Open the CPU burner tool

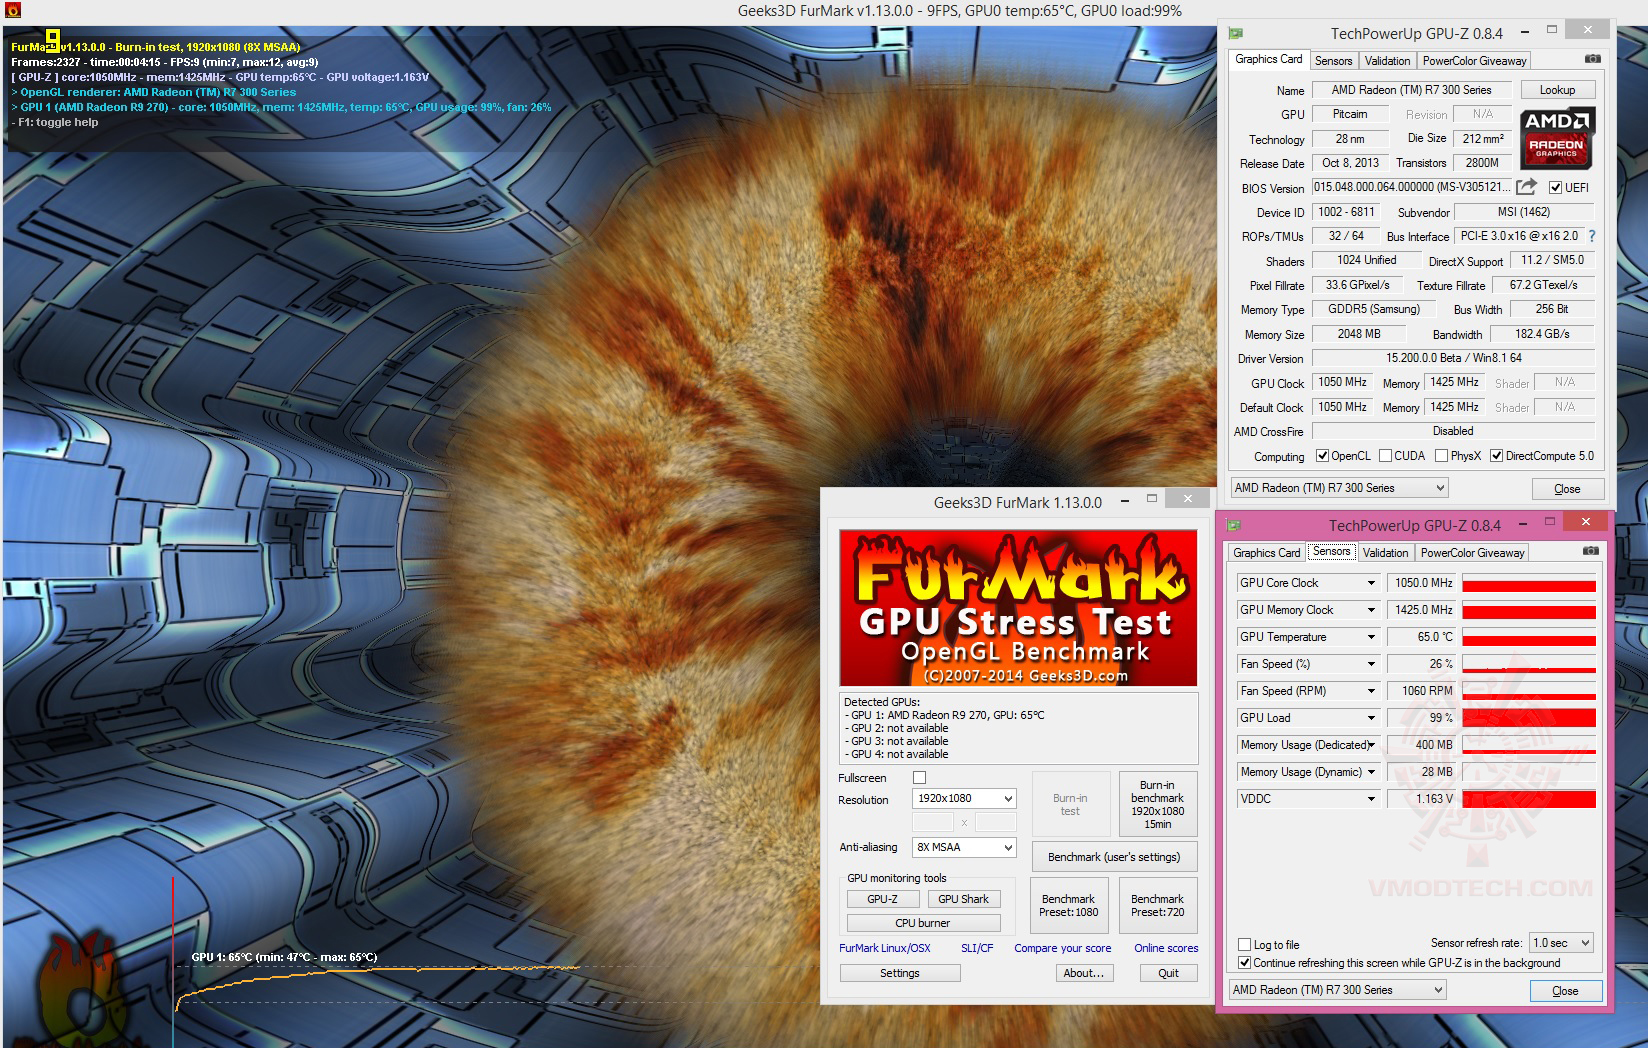click(923, 923)
